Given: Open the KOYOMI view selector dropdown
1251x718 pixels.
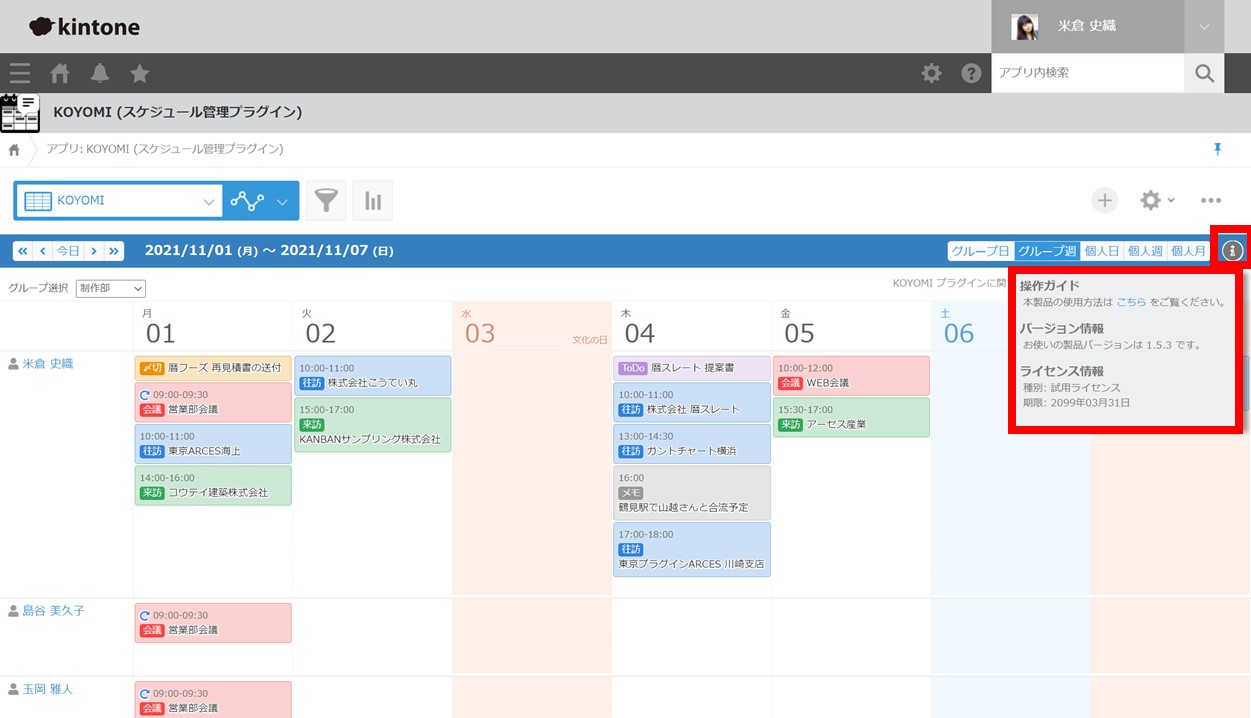Looking at the screenshot, I should 119,201.
